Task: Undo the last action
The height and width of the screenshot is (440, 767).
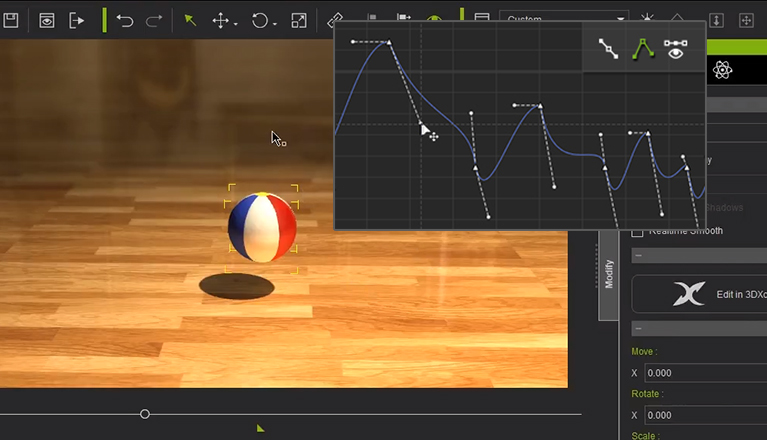Action: (x=125, y=21)
